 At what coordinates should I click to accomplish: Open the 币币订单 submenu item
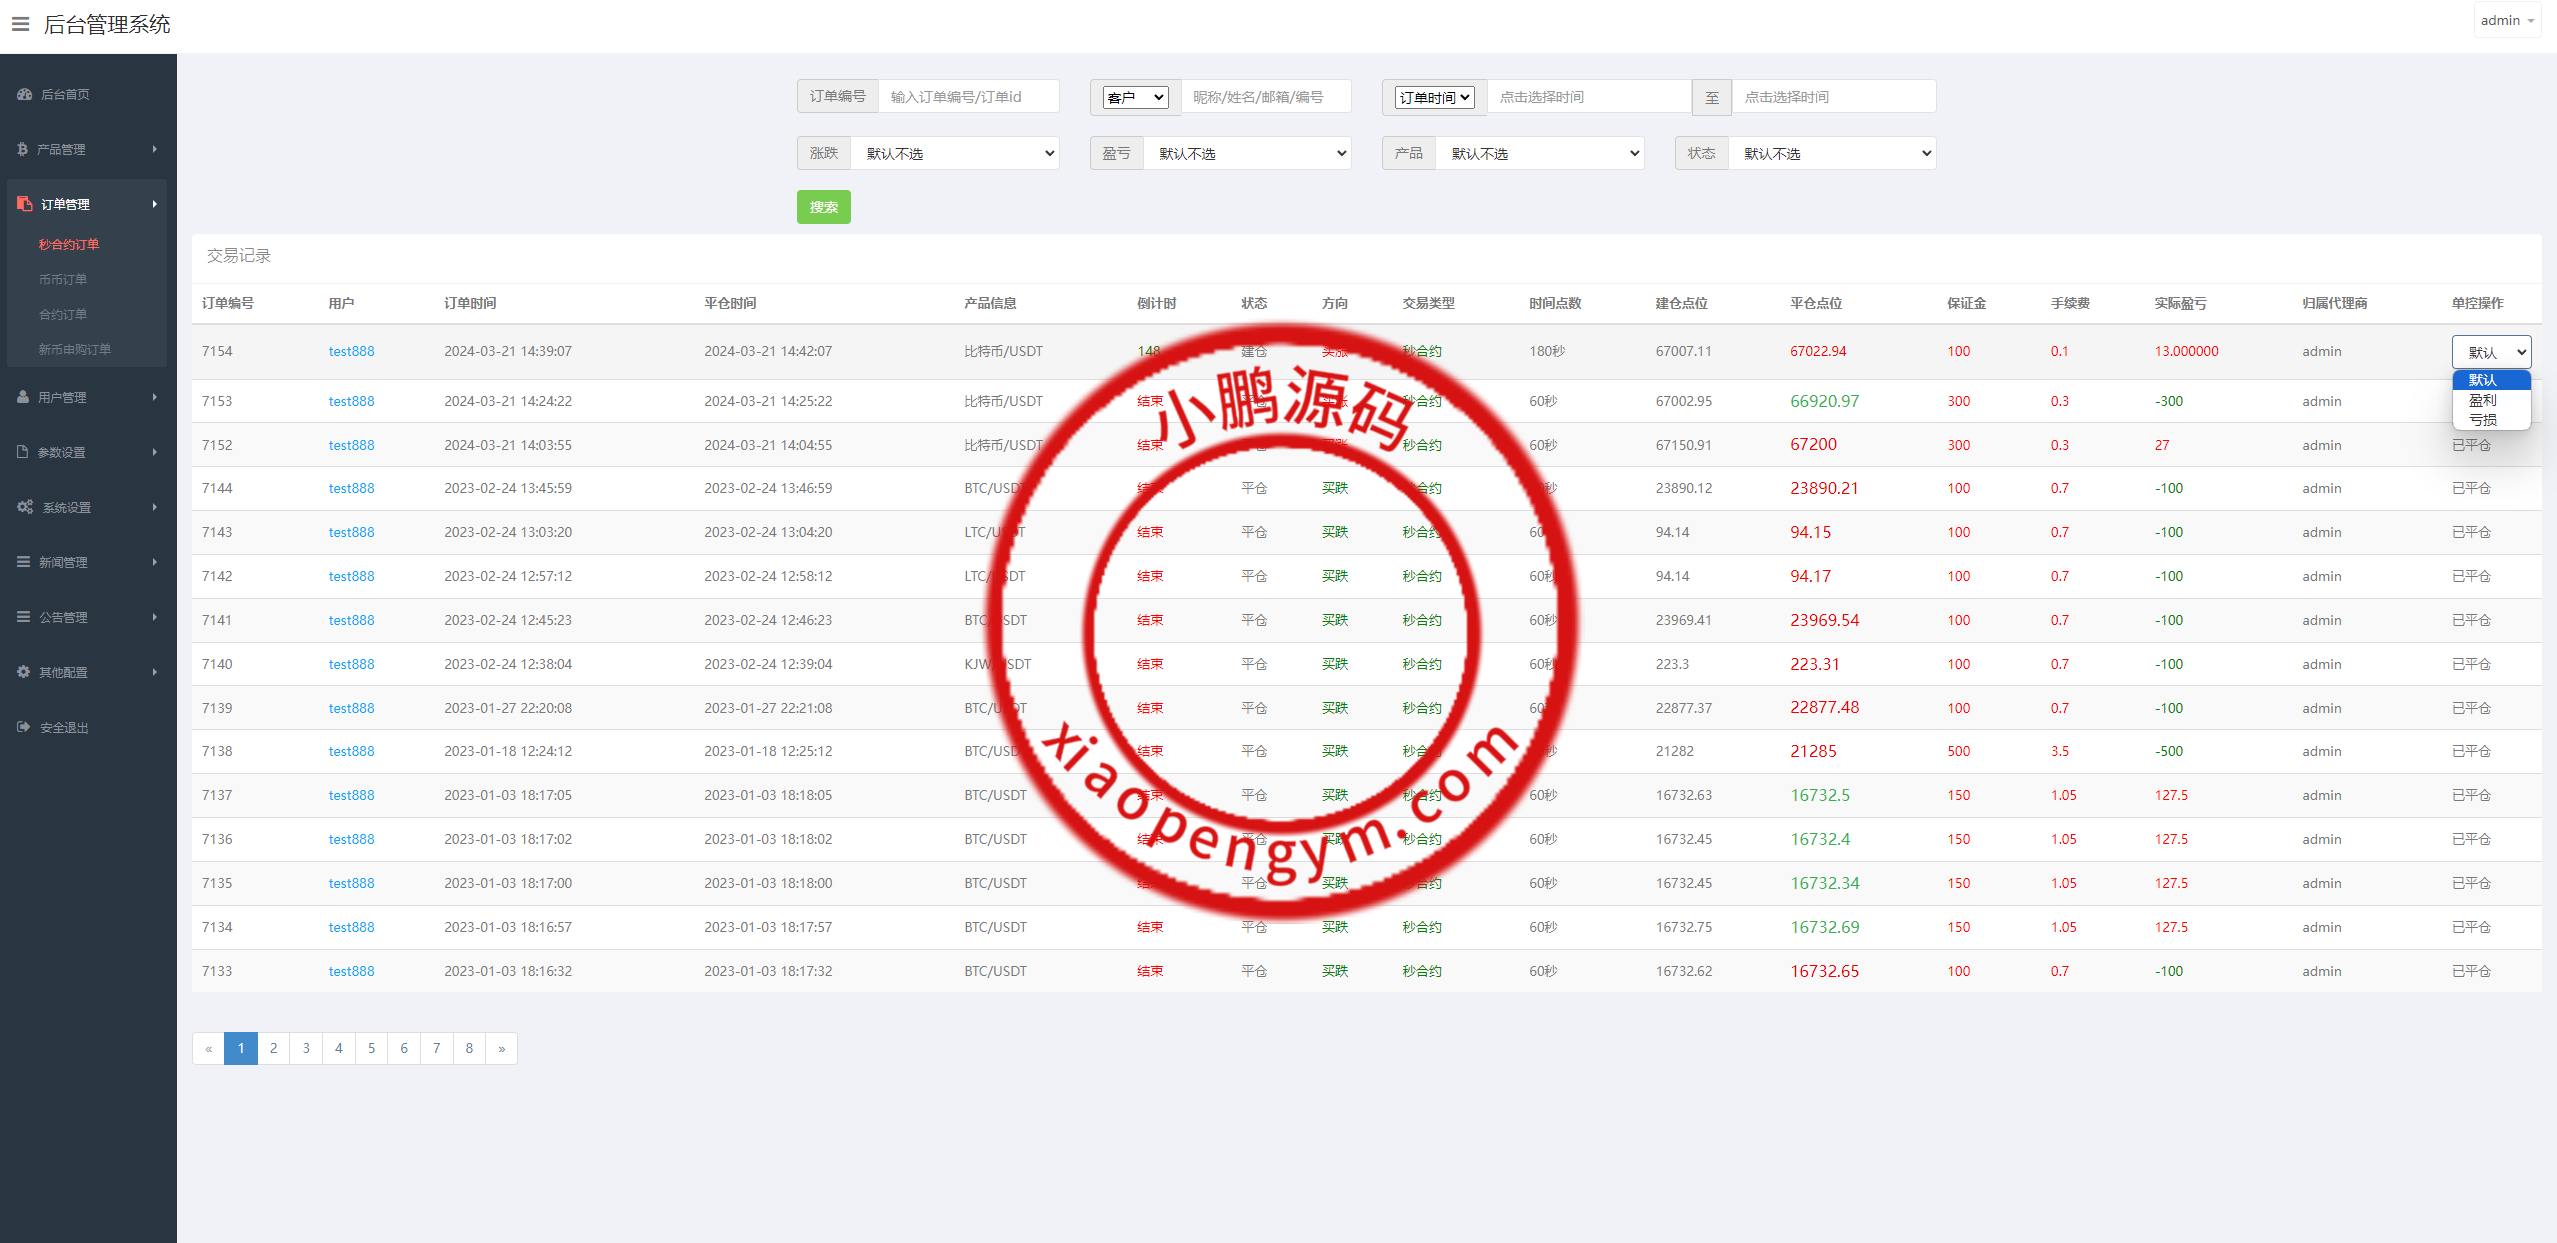63,279
